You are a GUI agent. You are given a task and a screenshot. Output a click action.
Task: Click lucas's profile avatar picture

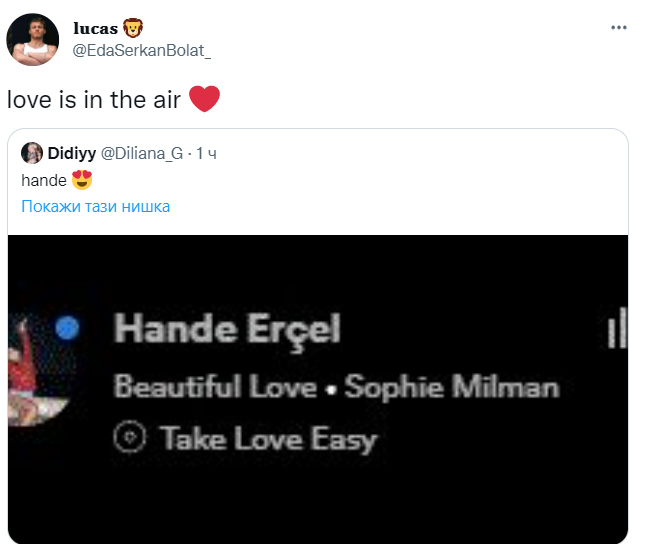tap(31, 41)
